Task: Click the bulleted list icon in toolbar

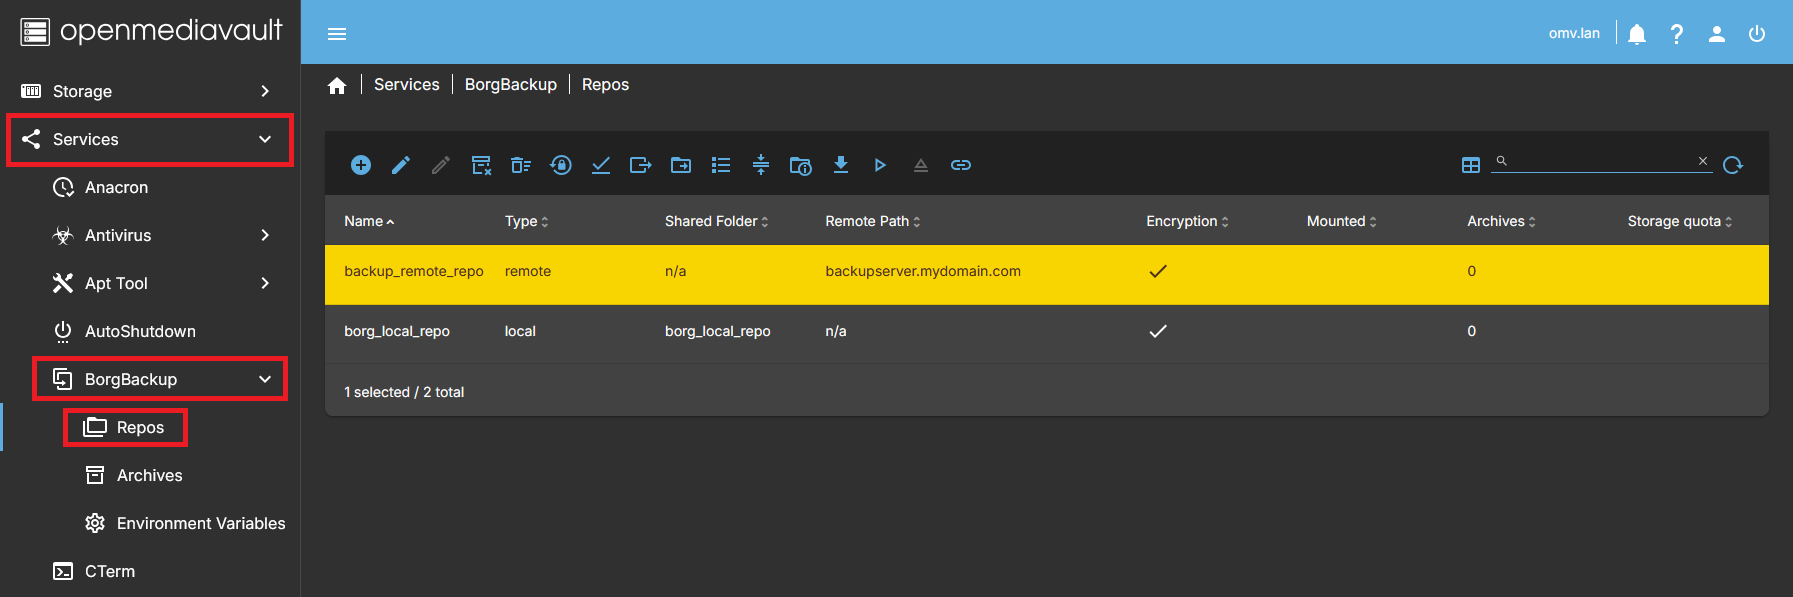Action: click(x=721, y=165)
